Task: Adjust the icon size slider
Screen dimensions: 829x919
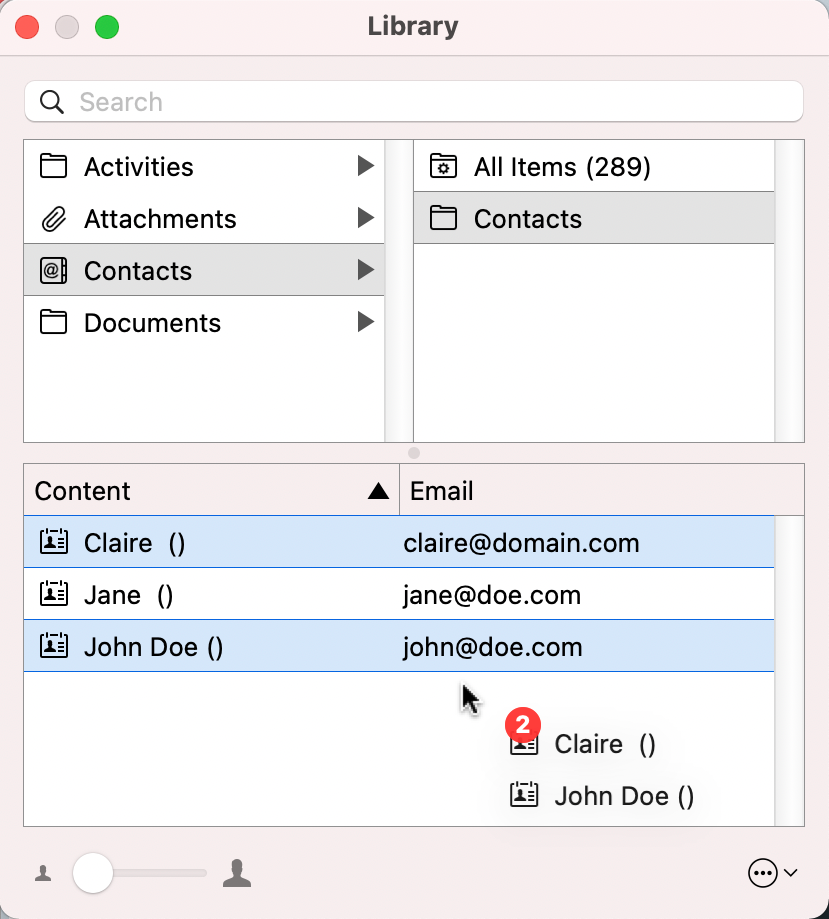Action: 93,872
